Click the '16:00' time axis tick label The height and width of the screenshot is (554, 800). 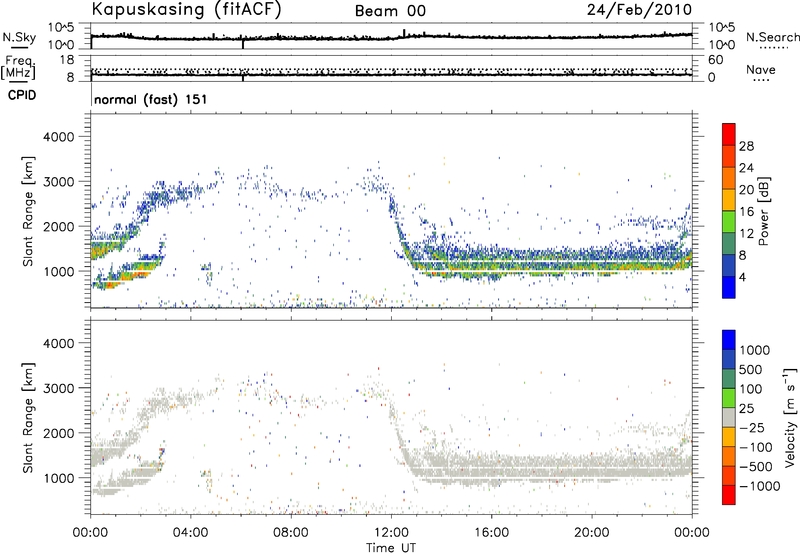[491, 533]
